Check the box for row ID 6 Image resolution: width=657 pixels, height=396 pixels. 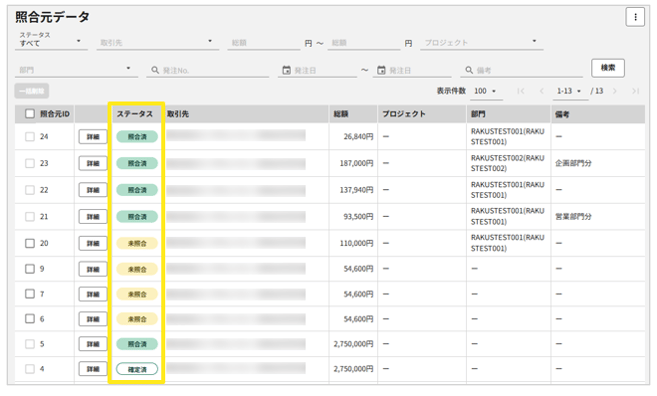point(30,318)
